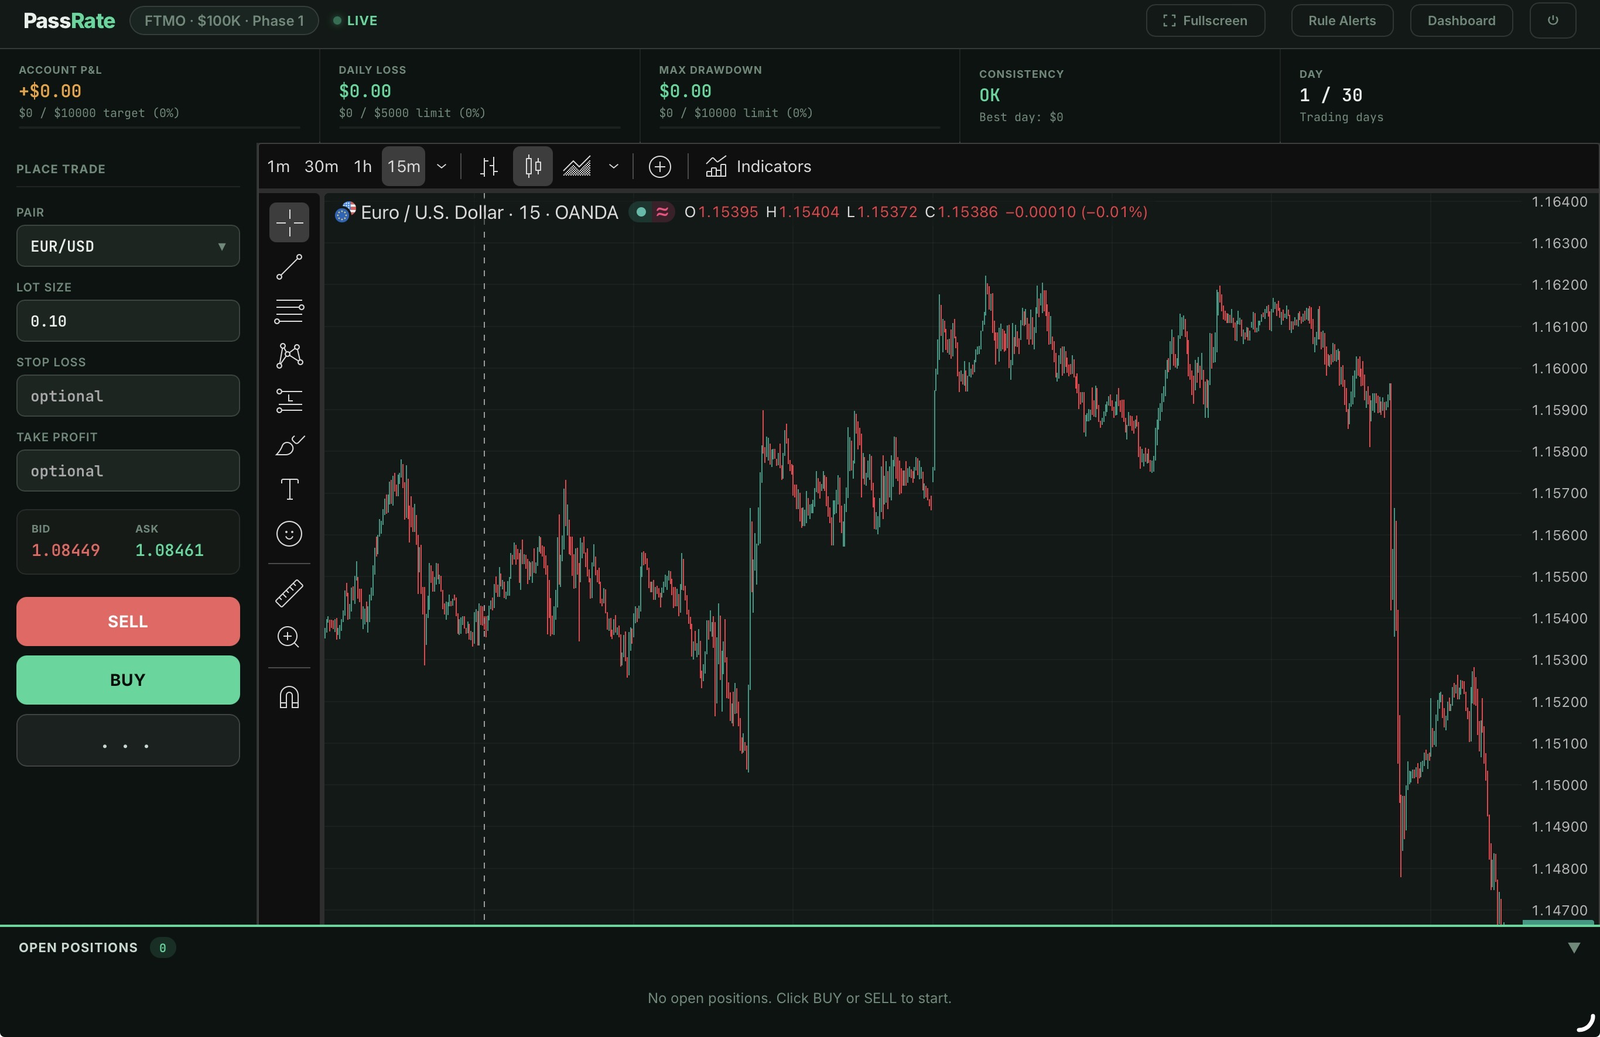Image resolution: width=1600 pixels, height=1037 pixels.
Task: Go to the Dashboard
Action: (x=1461, y=20)
